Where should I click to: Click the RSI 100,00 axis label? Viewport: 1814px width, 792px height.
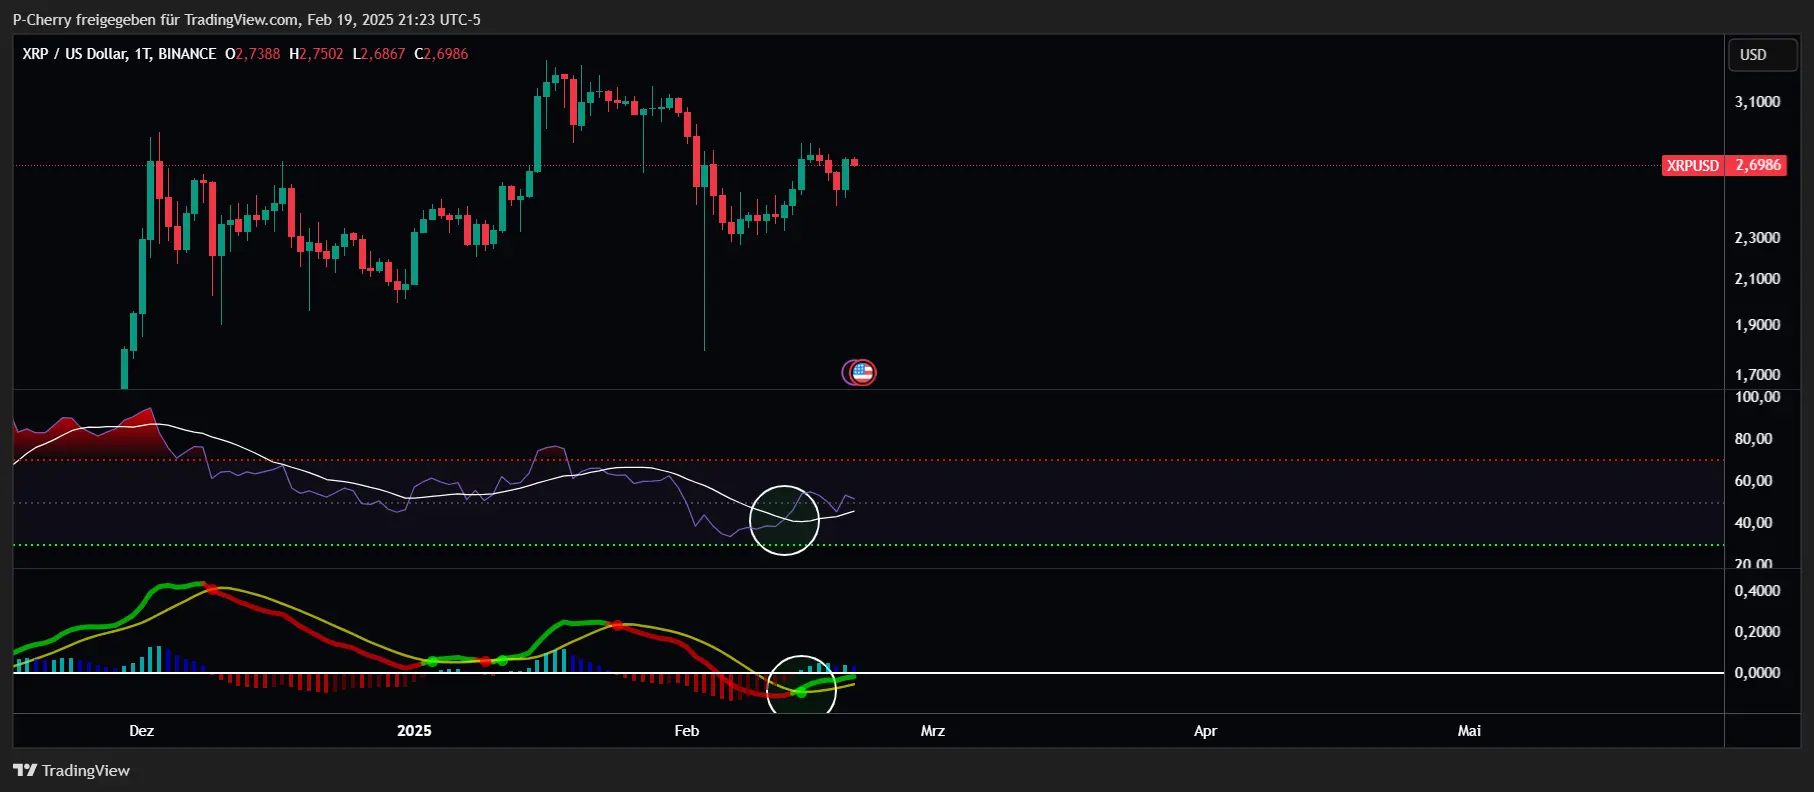(x=1757, y=397)
